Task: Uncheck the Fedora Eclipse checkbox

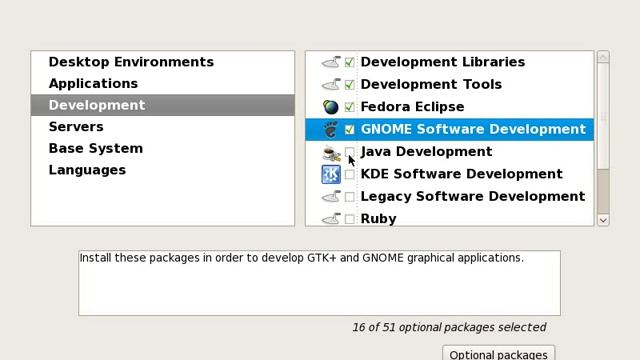Action: [x=349, y=107]
